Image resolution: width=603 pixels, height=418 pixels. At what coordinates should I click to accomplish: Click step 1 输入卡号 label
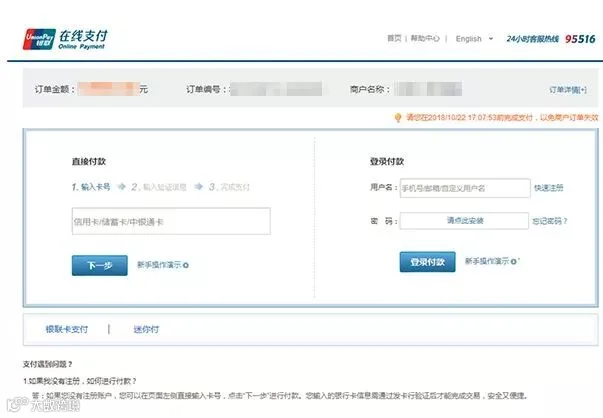(x=91, y=187)
